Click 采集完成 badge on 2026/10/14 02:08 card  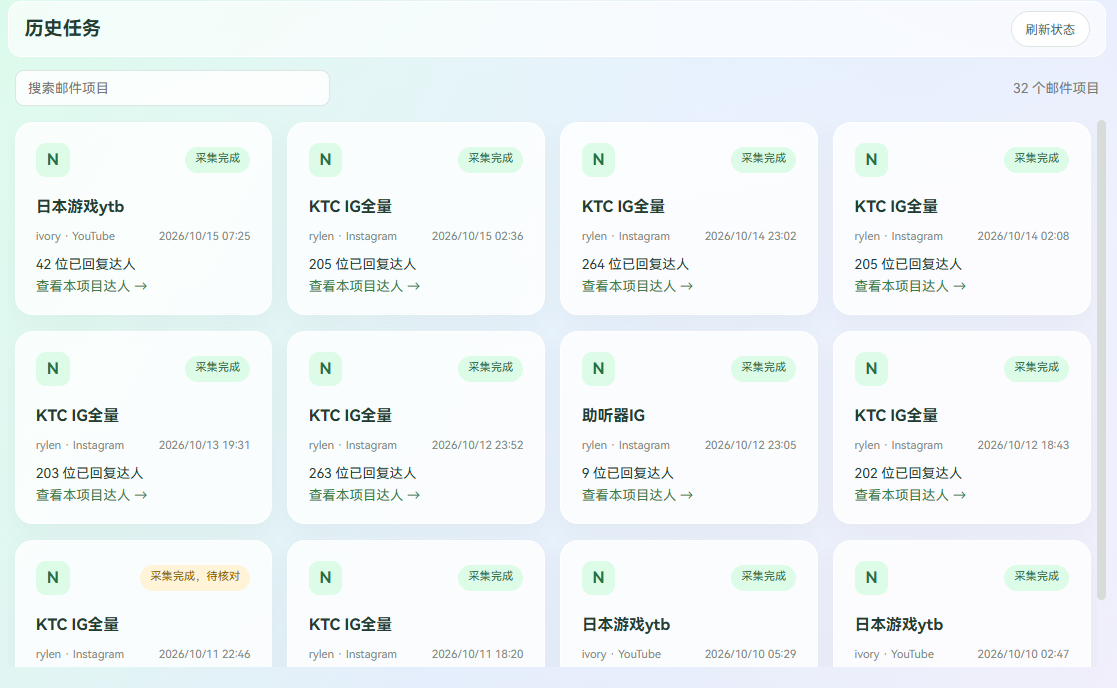(1037, 159)
